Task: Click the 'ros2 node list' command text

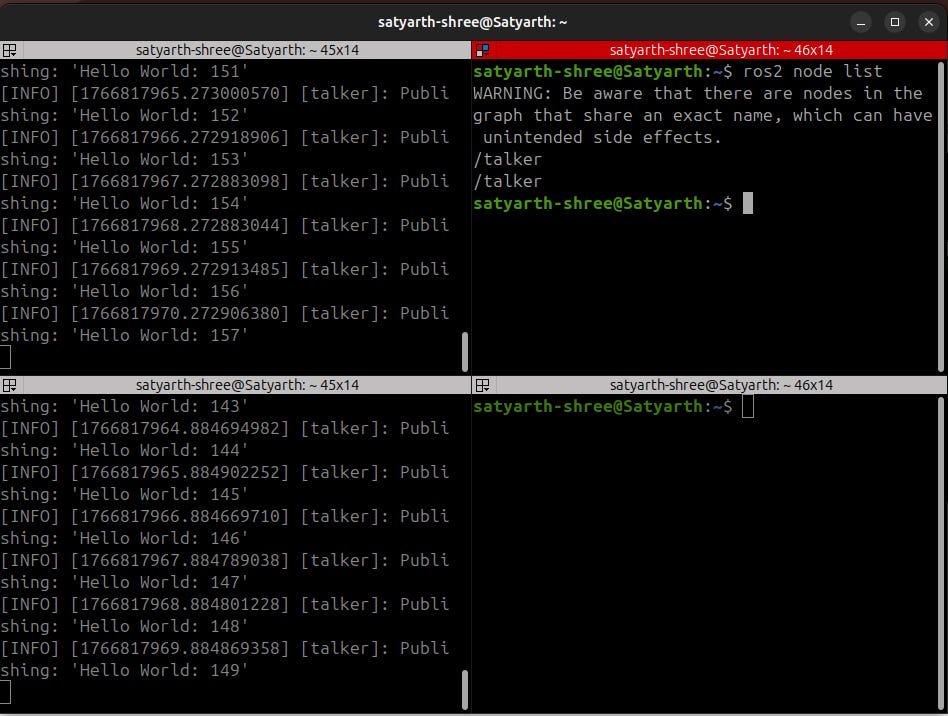Action: tap(813, 71)
